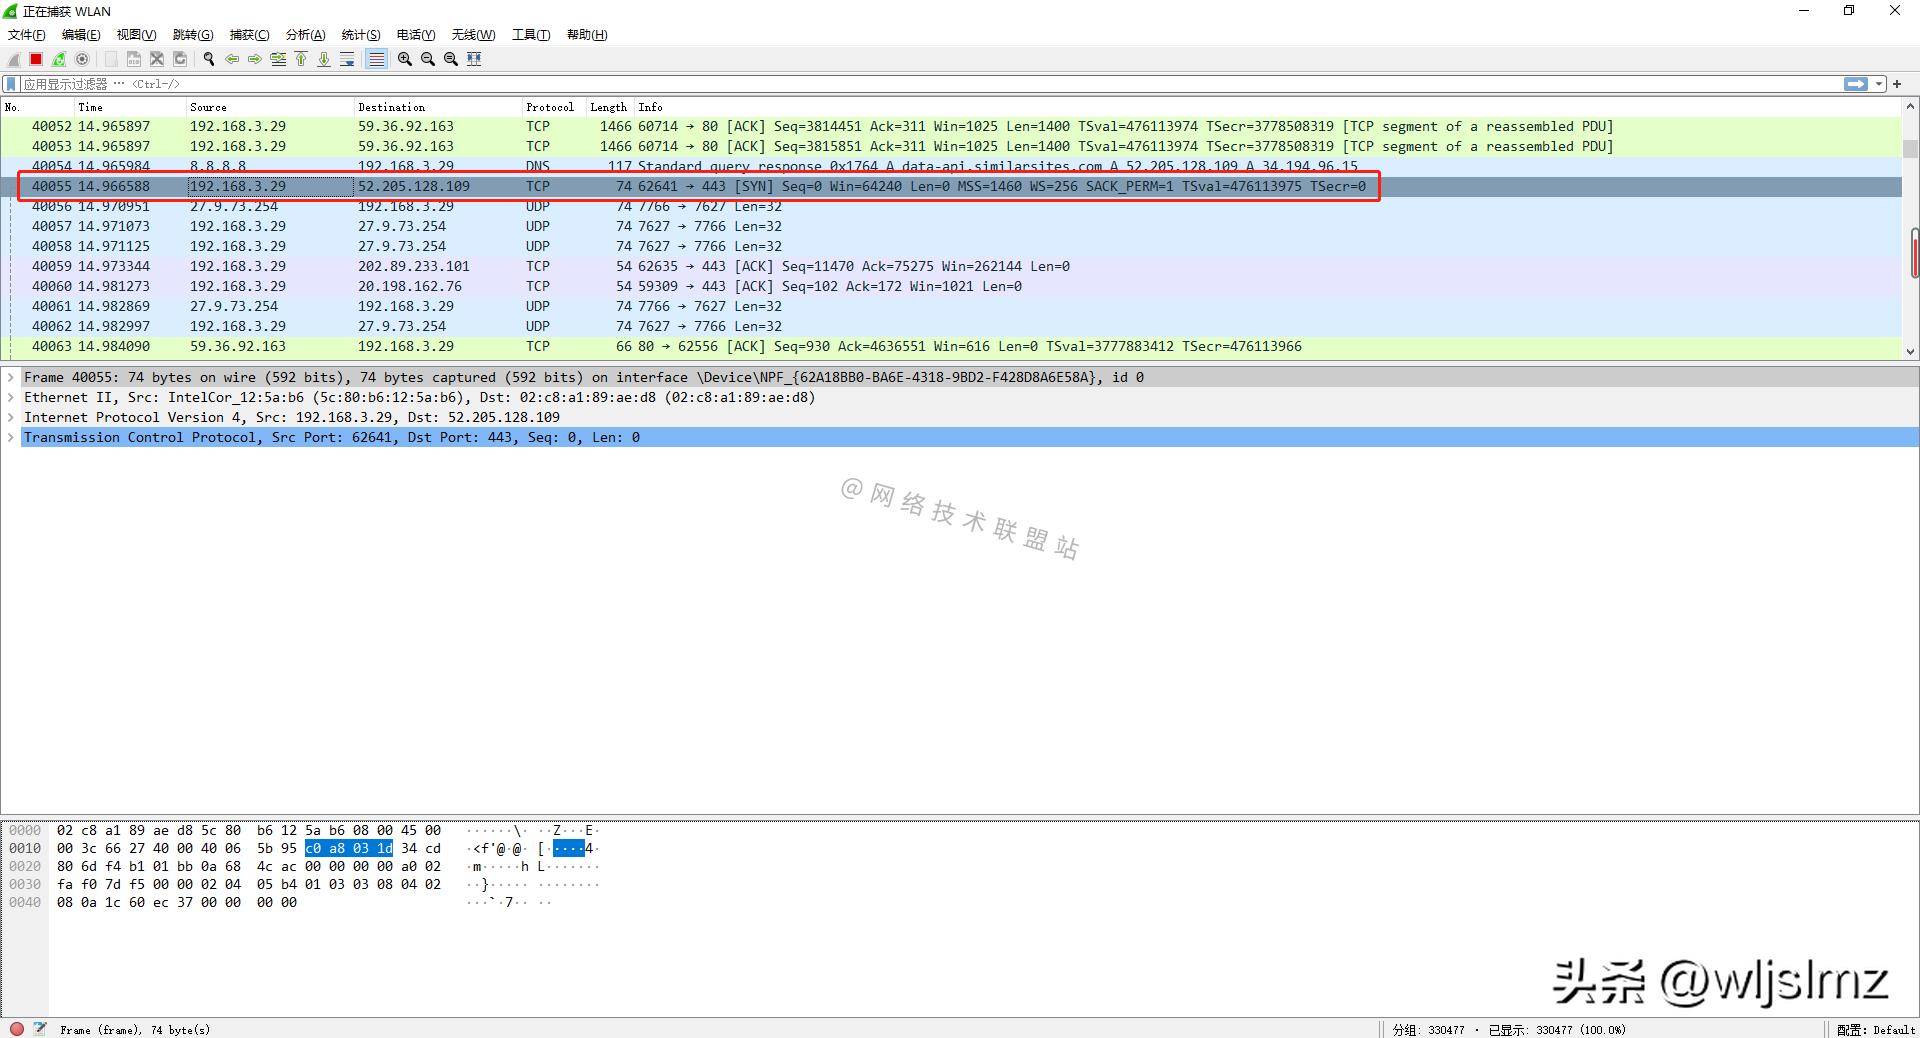Viewport: 1920px width, 1038px height.
Task: Open the 分析(A) menu
Action: click(x=305, y=35)
